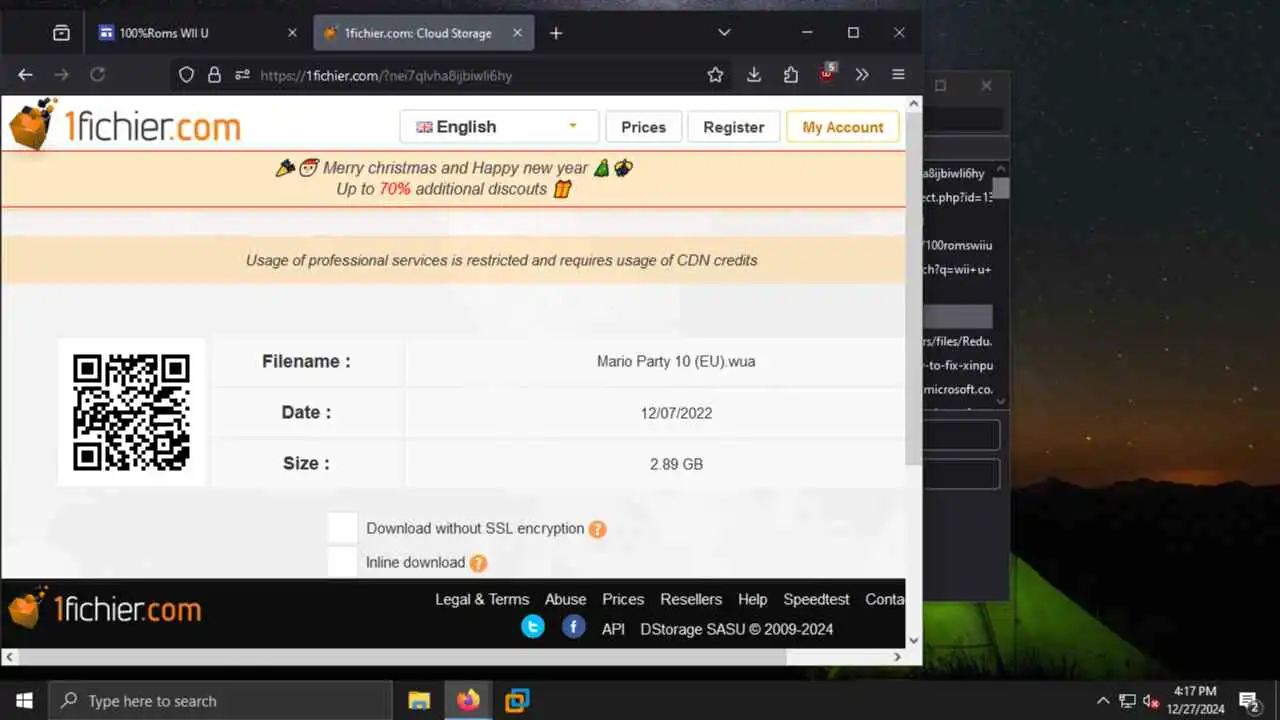Screen dimensions: 1280x720
Task: Click the 12/07/2022 date value
Action: [x=676, y=413]
